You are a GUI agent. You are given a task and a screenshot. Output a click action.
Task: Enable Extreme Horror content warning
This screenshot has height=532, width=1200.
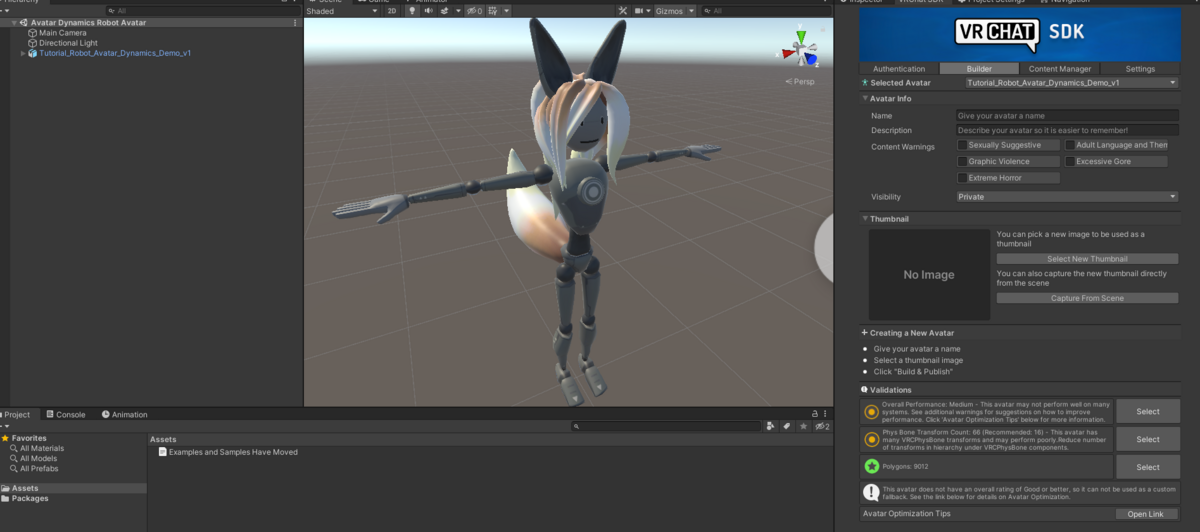click(962, 177)
